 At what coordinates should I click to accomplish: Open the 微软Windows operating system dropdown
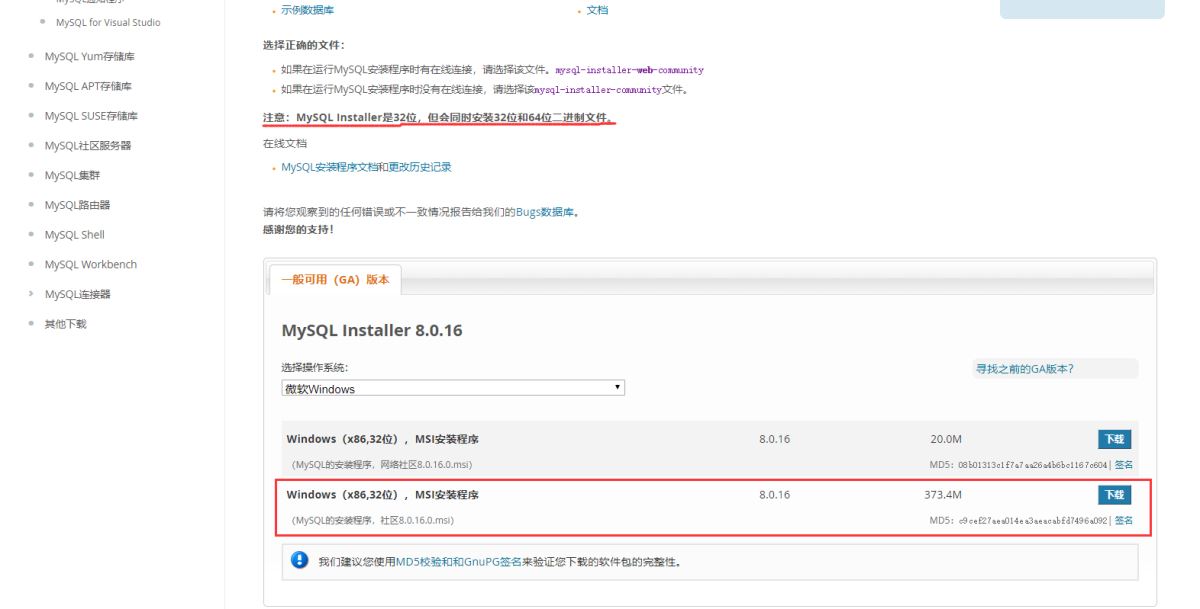coord(453,388)
